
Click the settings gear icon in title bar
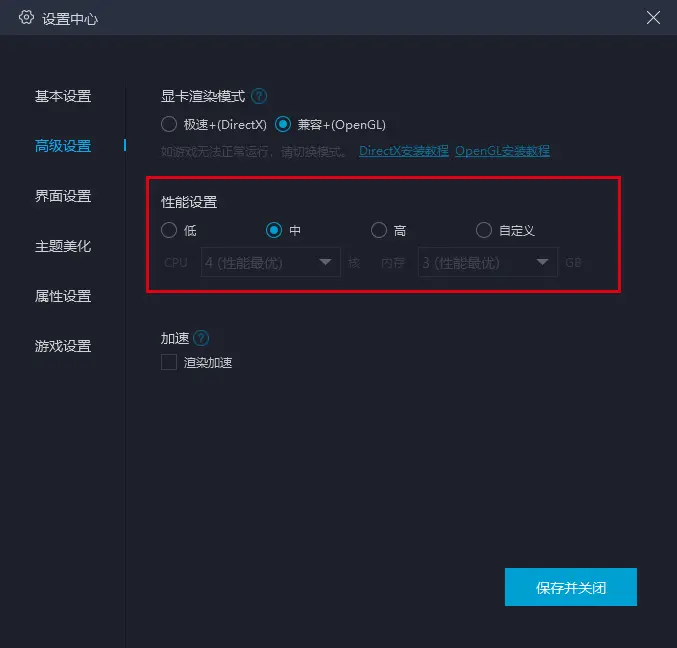[x=26, y=18]
